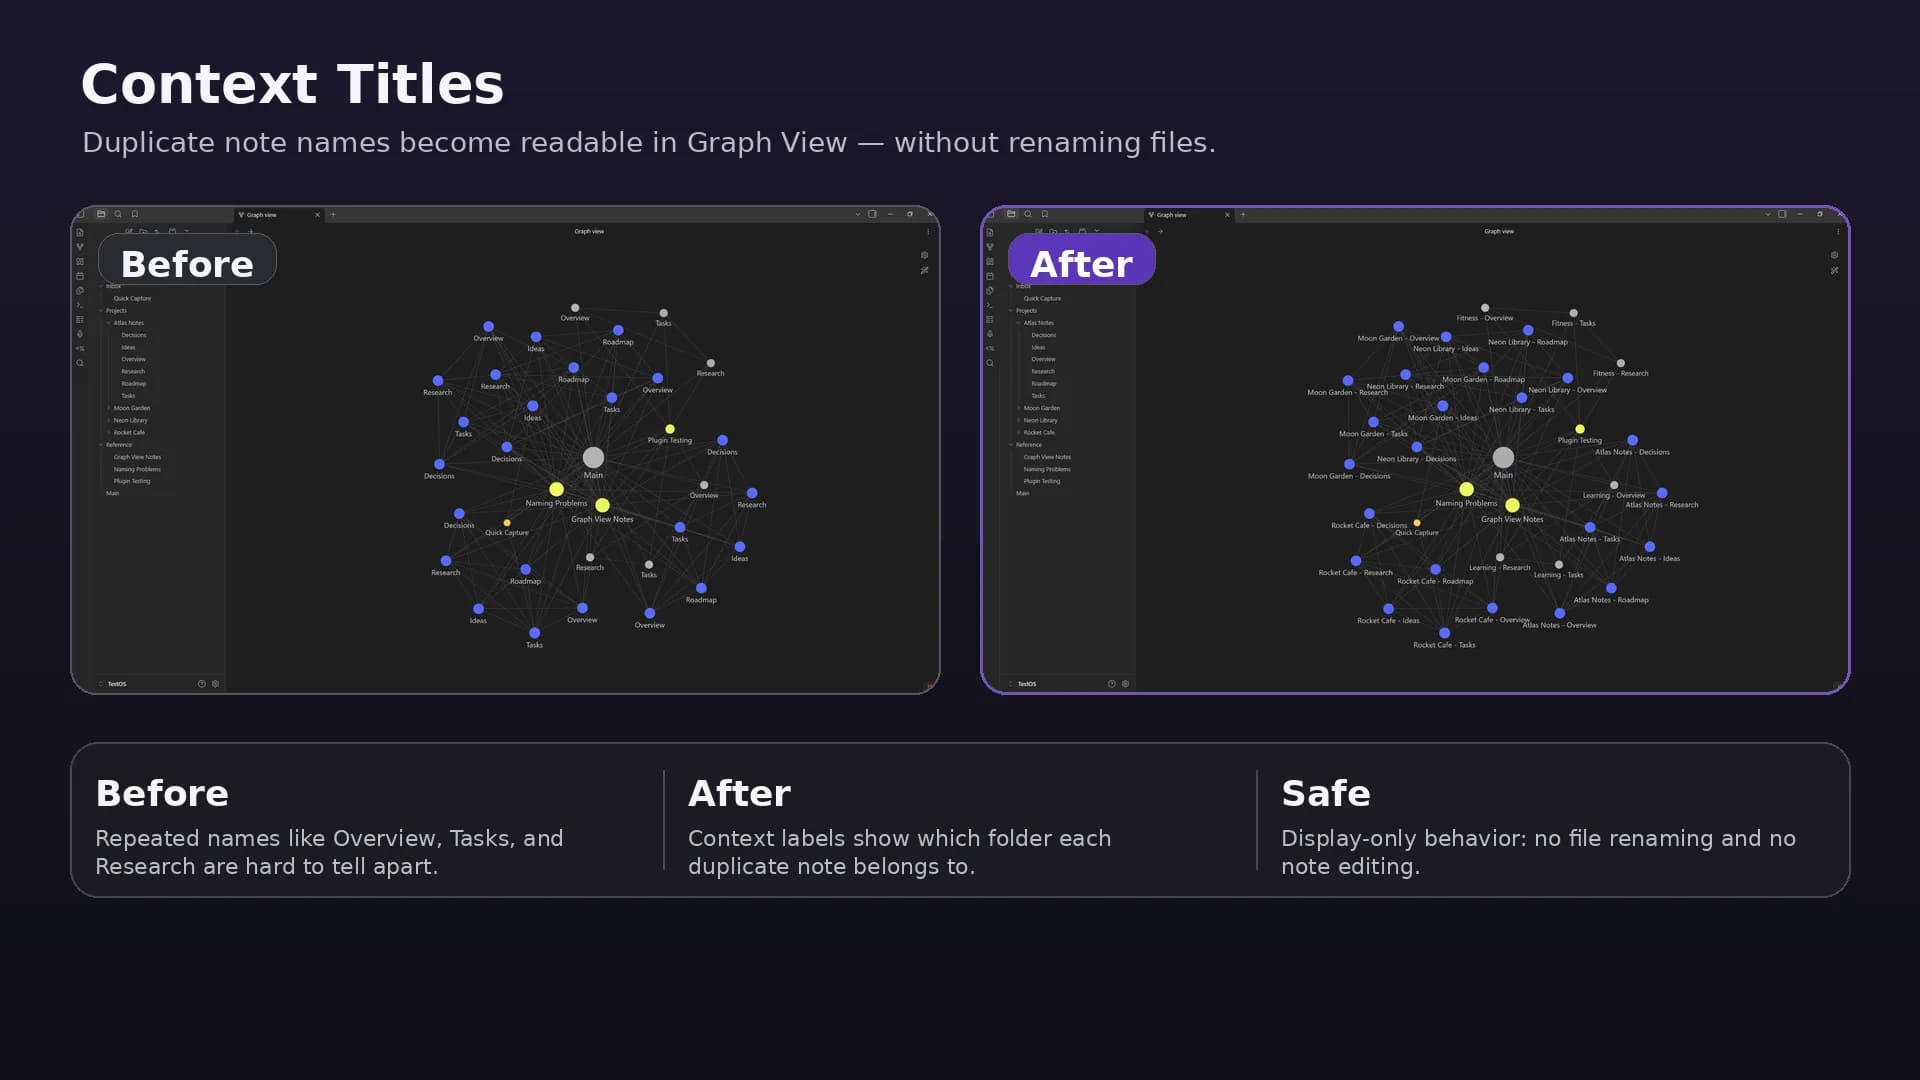Open vault settings gear at bottom of Before sidebar
This screenshot has width=1920, height=1080.
[x=215, y=684]
